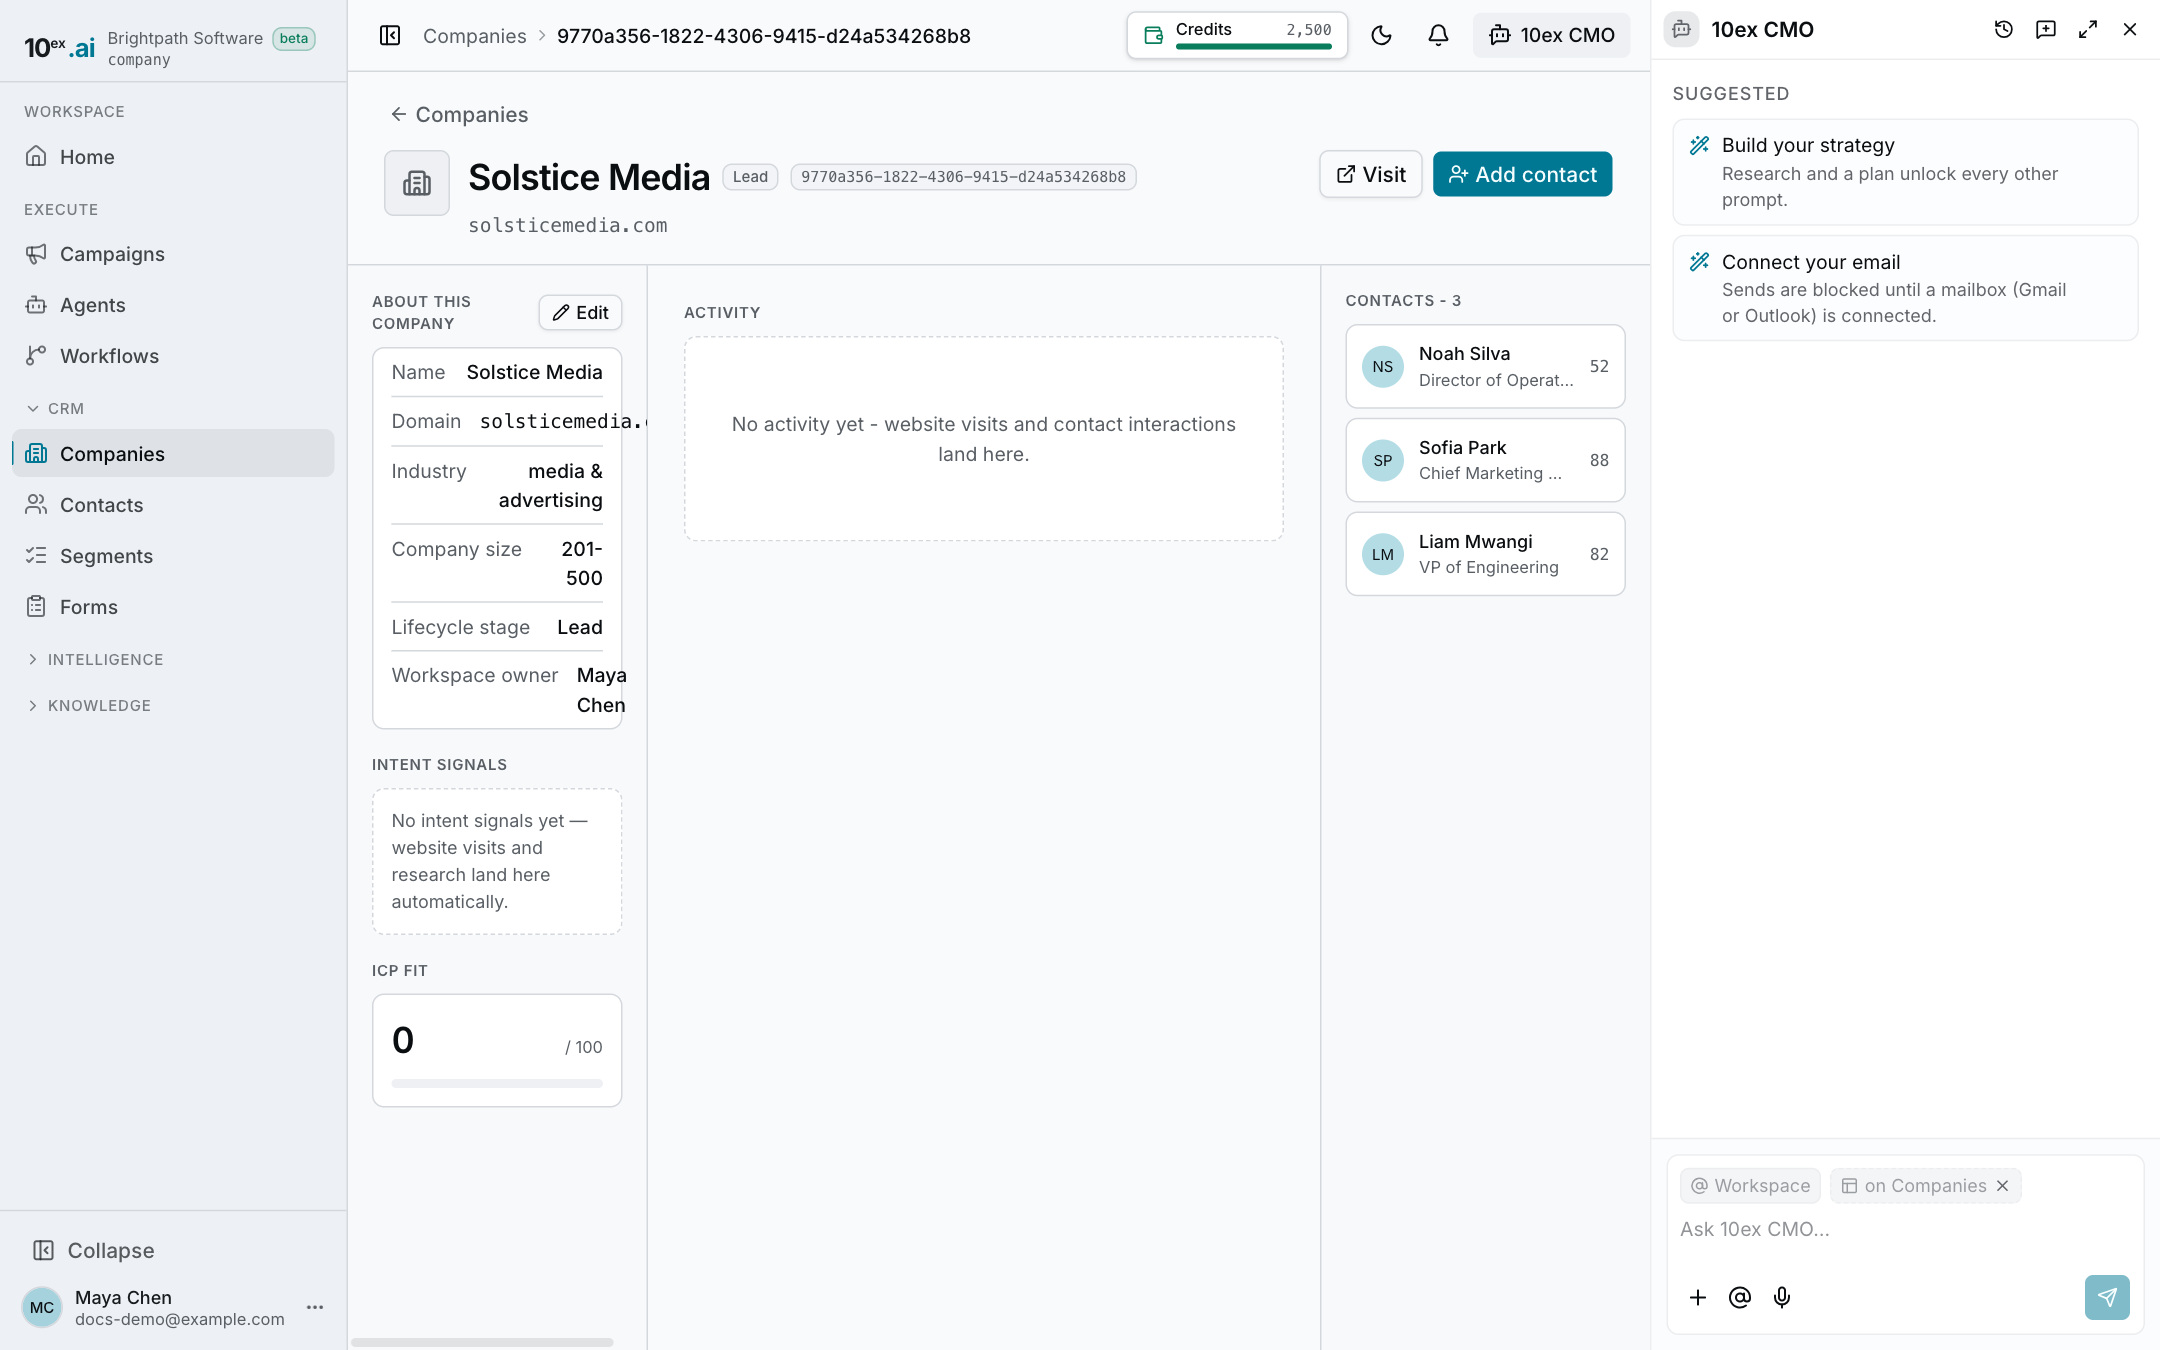Click the Ask 10ex CMO input field
This screenshot has width=2160, height=1350.
click(x=1905, y=1230)
